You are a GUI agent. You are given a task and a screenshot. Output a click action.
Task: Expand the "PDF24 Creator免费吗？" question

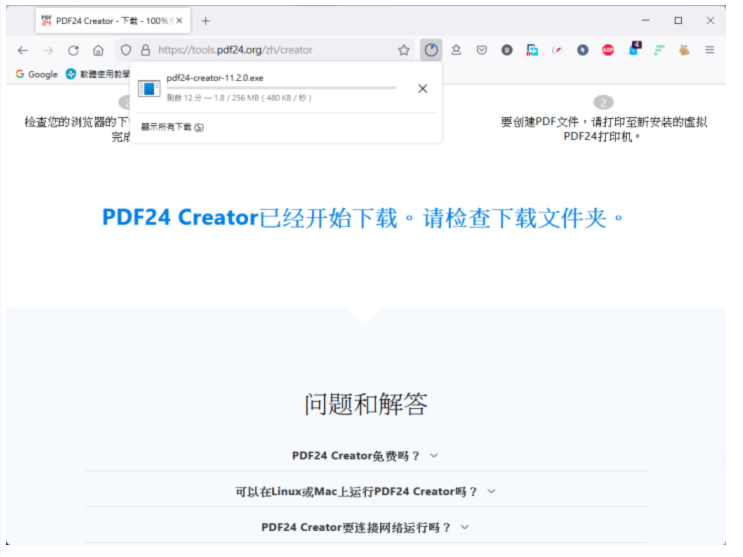(365, 456)
